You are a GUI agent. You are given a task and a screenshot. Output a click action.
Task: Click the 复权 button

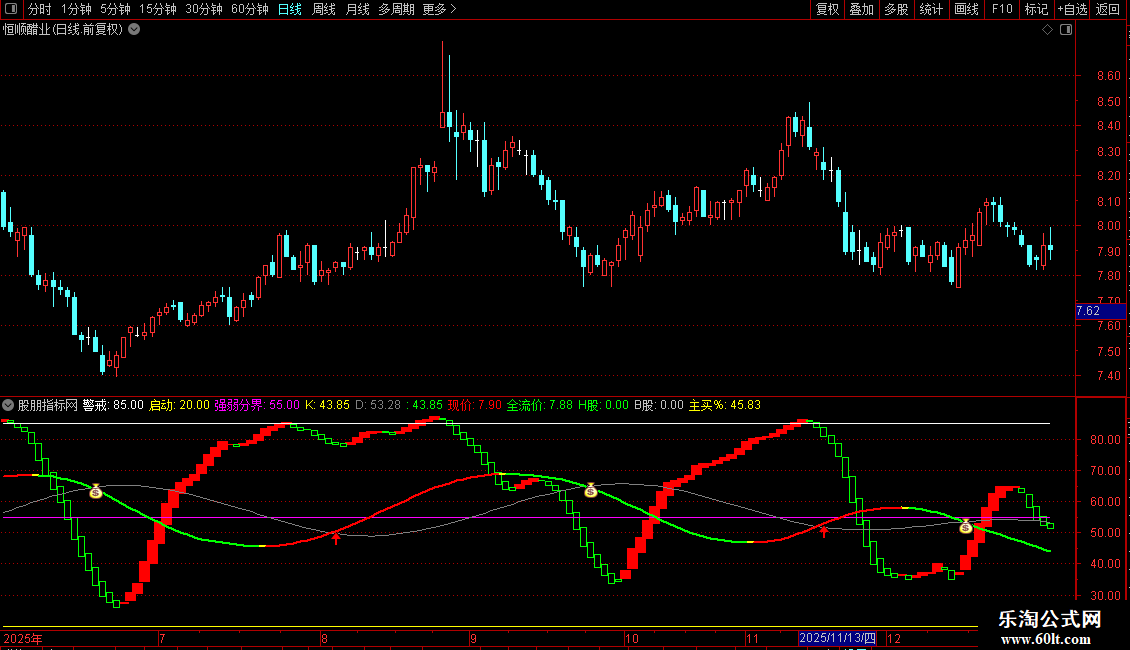(x=827, y=9)
